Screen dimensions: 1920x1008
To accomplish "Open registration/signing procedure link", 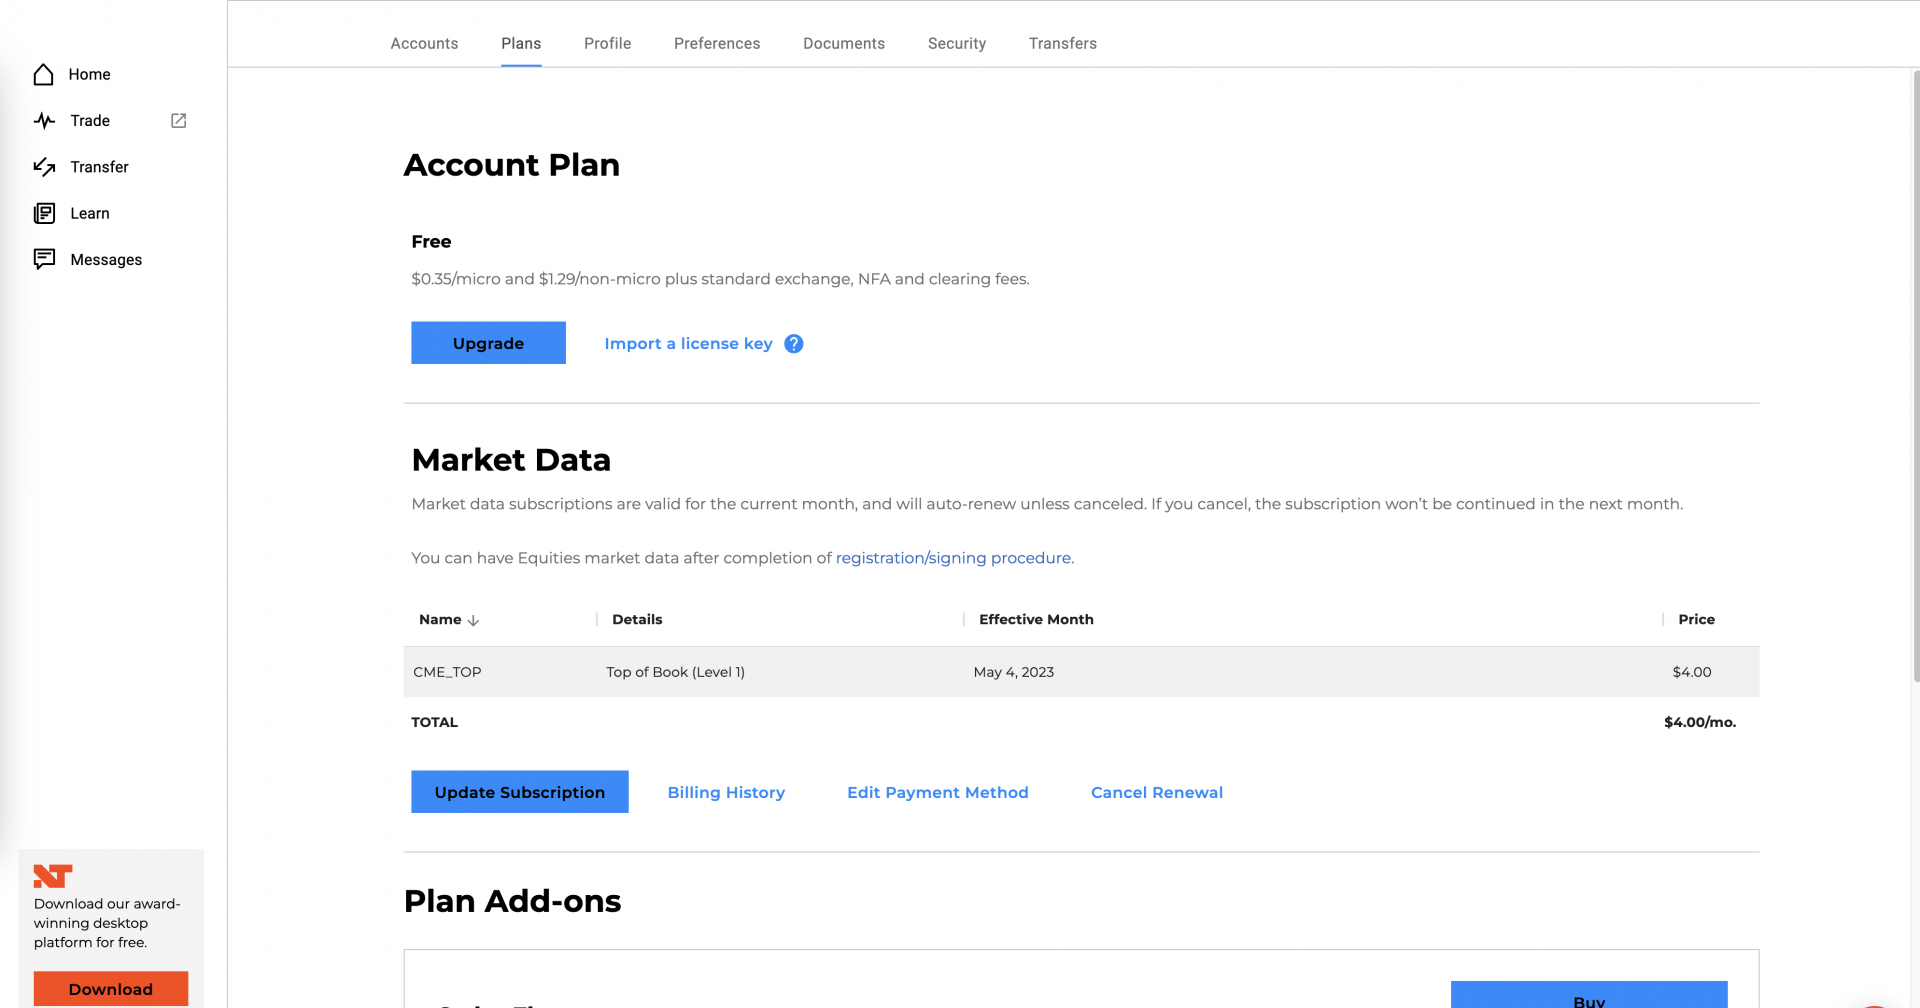I will coord(953,558).
